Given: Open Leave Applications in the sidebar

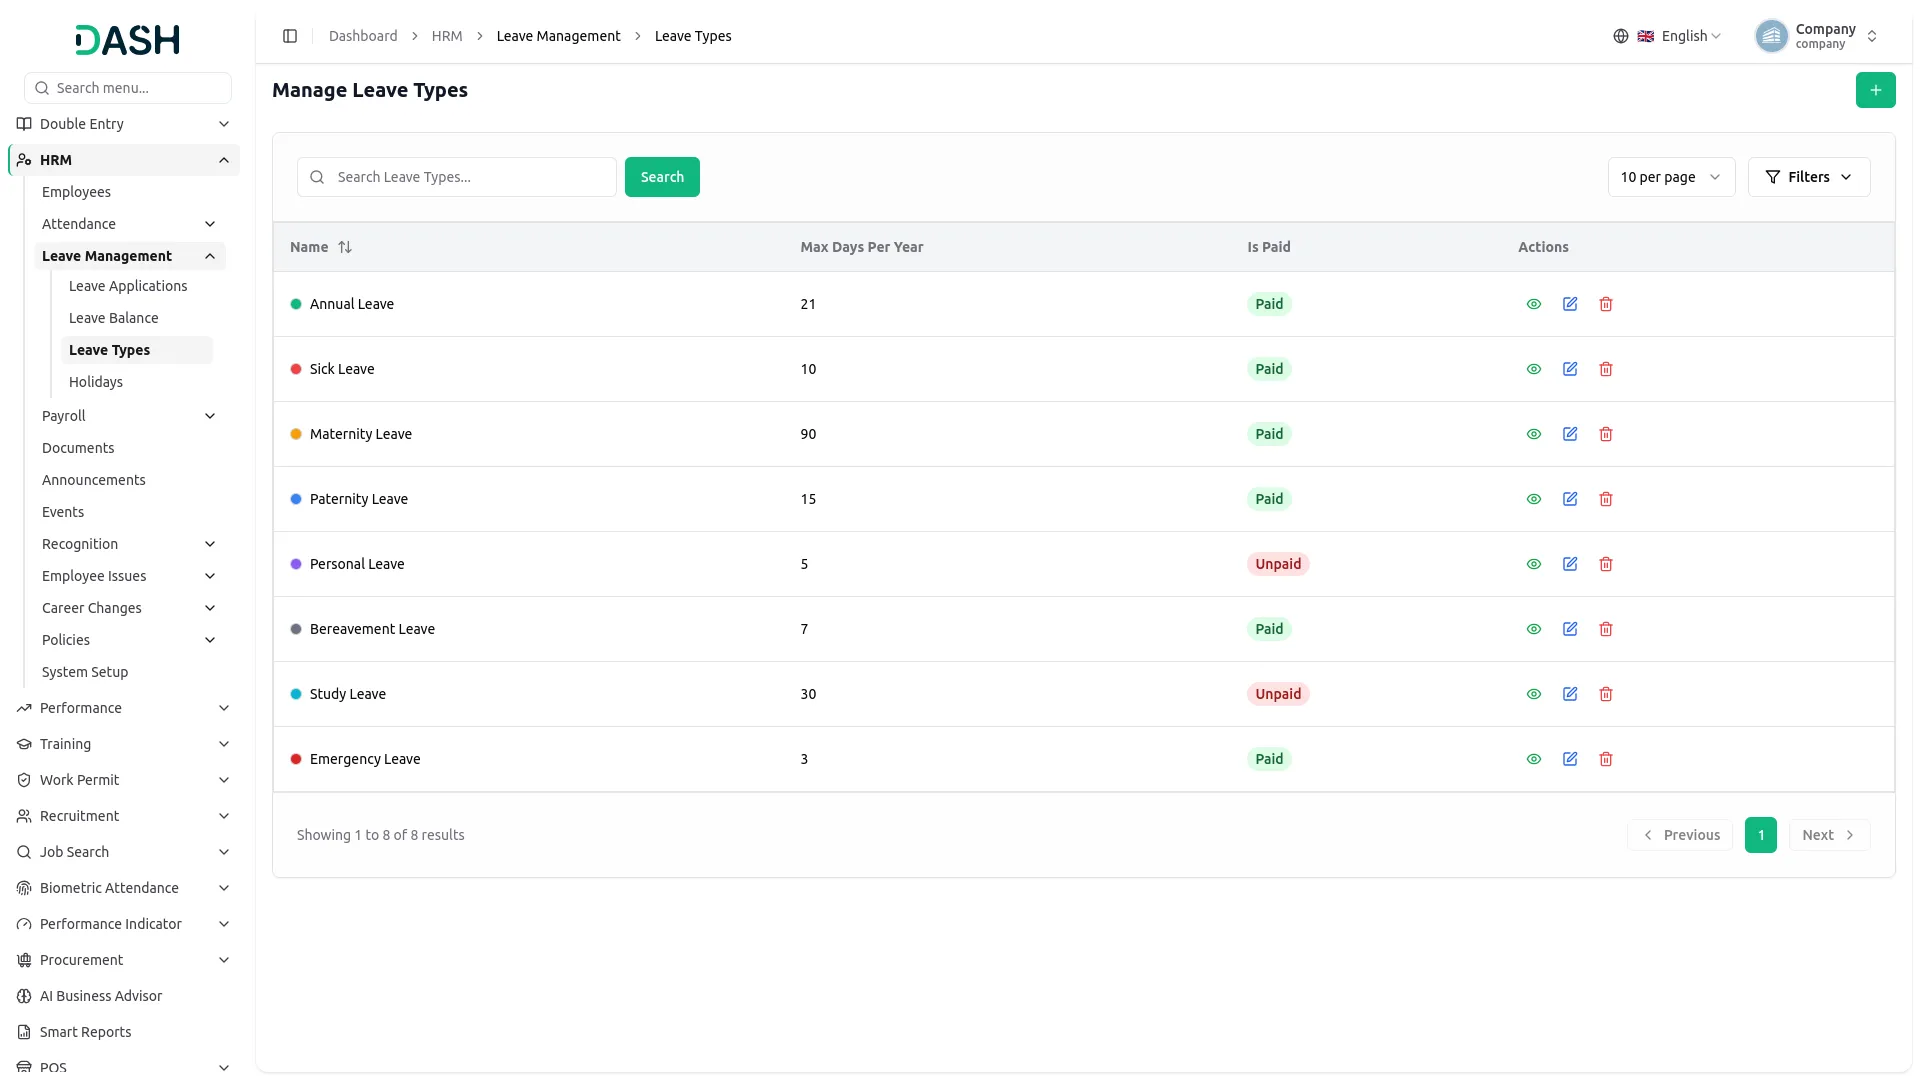Looking at the screenshot, I should [x=128, y=286].
